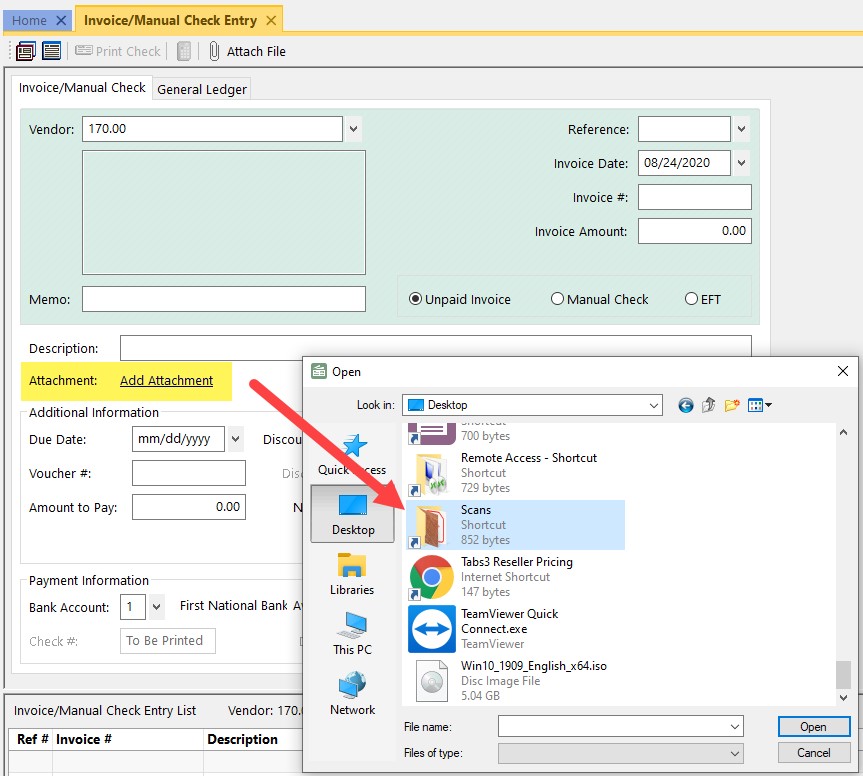This screenshot has height=776, width=863.
Task: Expand the Vendor dropdown
Action: tap(353, 128)
